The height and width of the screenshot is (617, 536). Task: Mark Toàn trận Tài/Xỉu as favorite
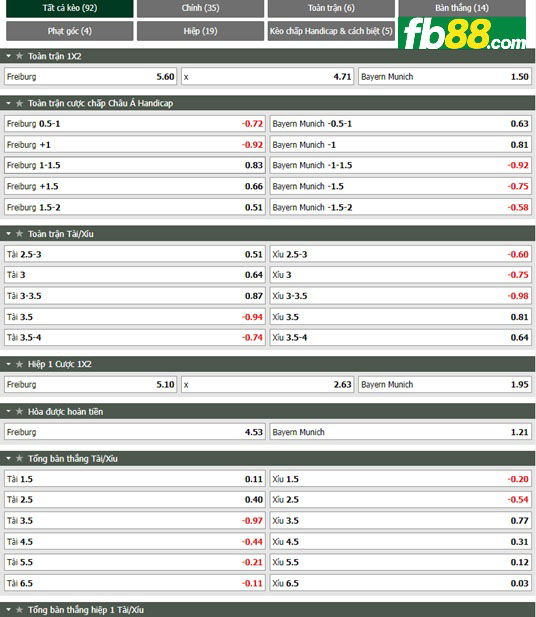click(19, 234)
